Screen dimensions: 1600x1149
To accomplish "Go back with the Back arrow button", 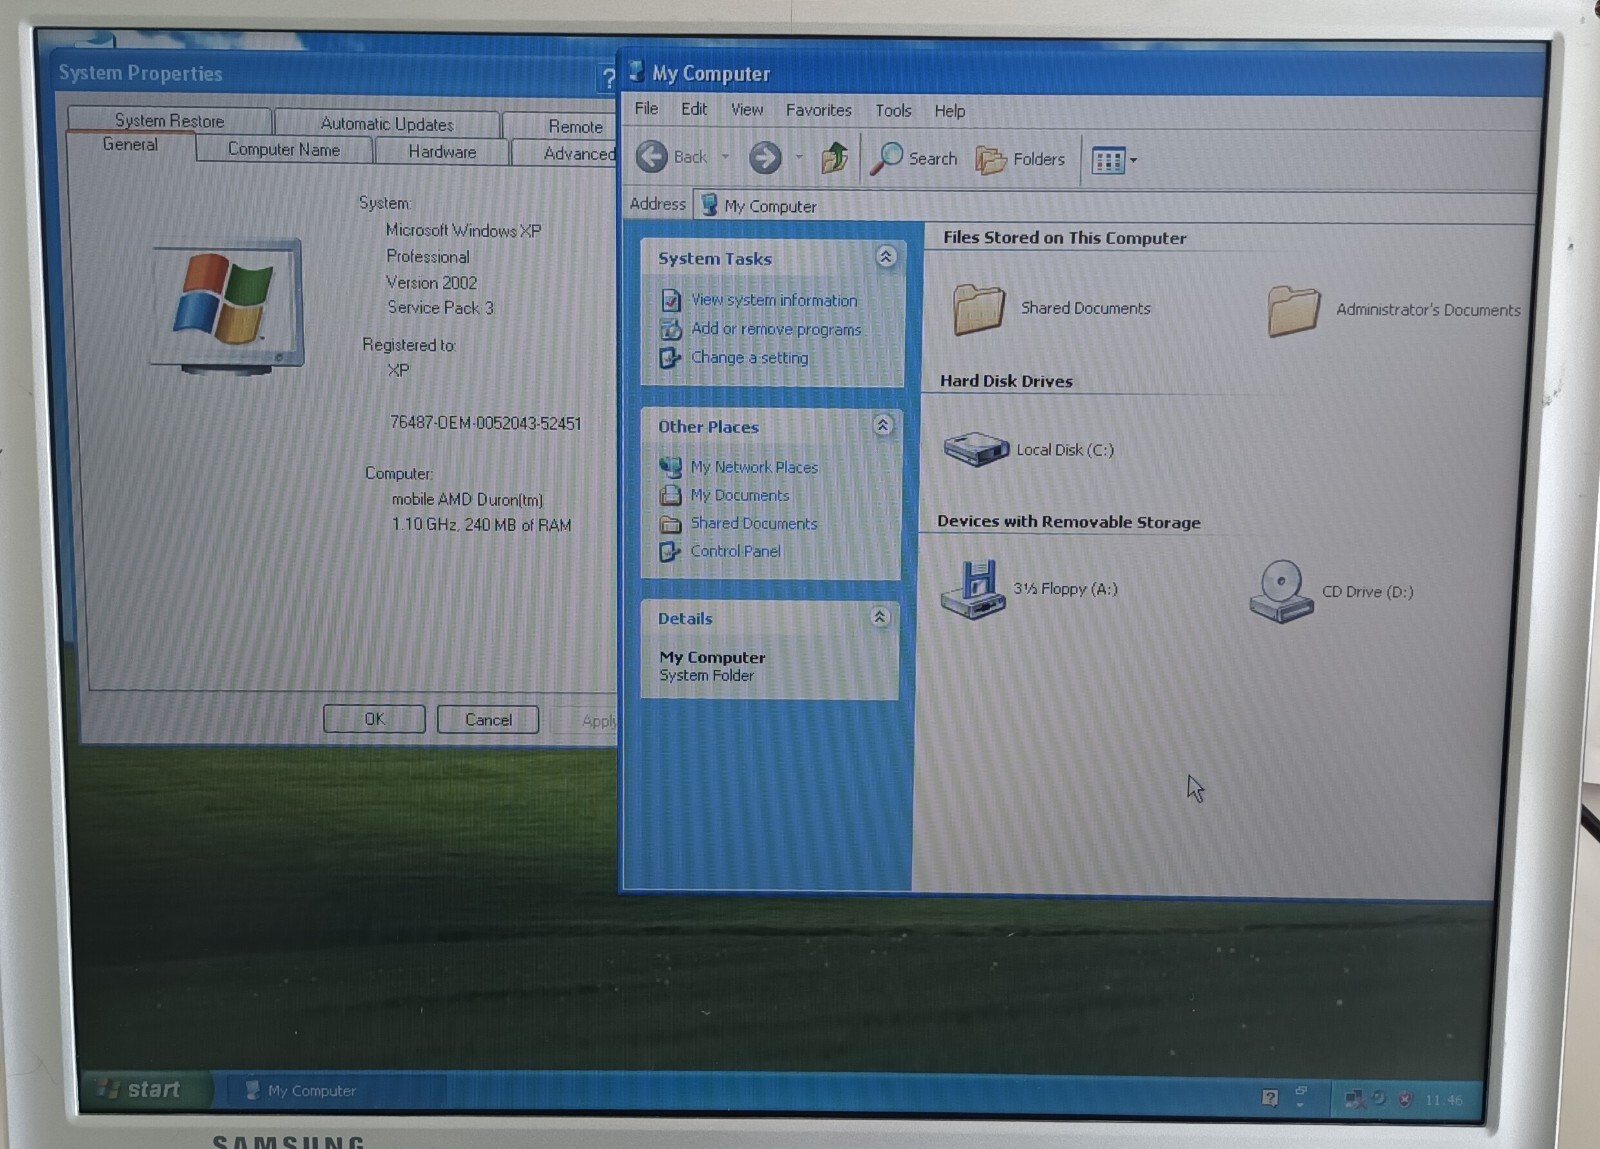I will point(671,157).
